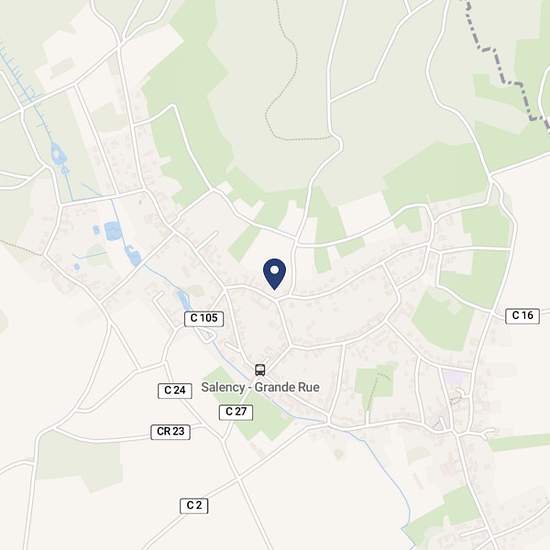
Task: Select the C 24 road shield
Action: [x=175, y=390]
